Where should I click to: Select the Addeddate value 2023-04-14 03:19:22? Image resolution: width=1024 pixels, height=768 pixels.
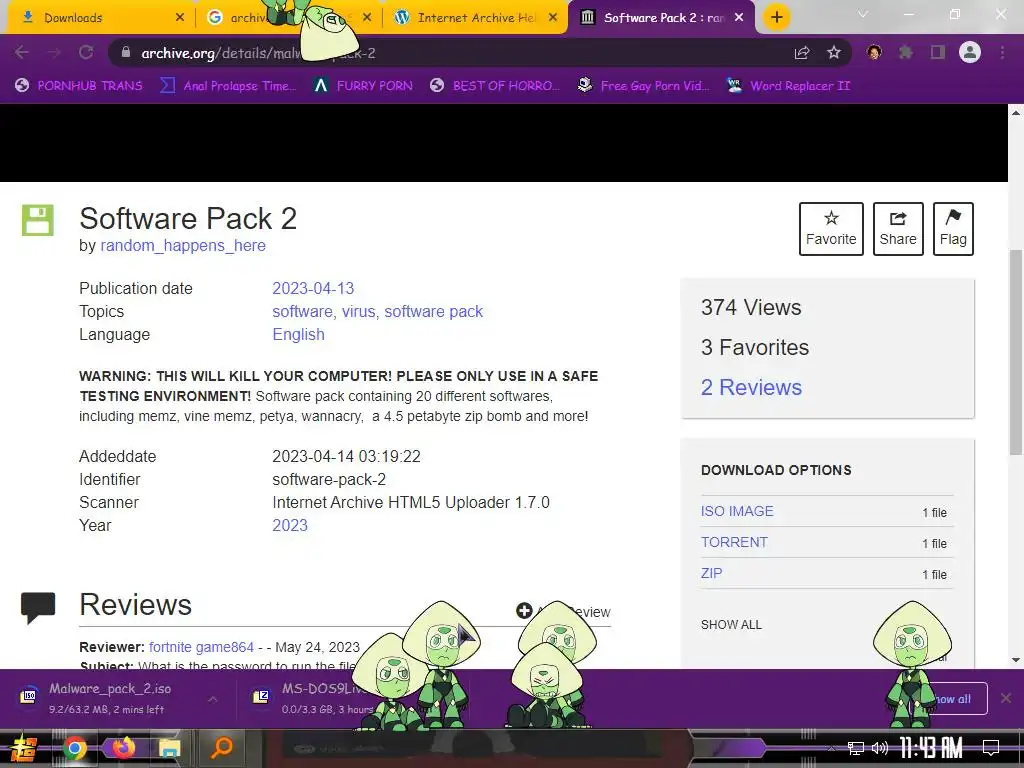coord(346,456)
